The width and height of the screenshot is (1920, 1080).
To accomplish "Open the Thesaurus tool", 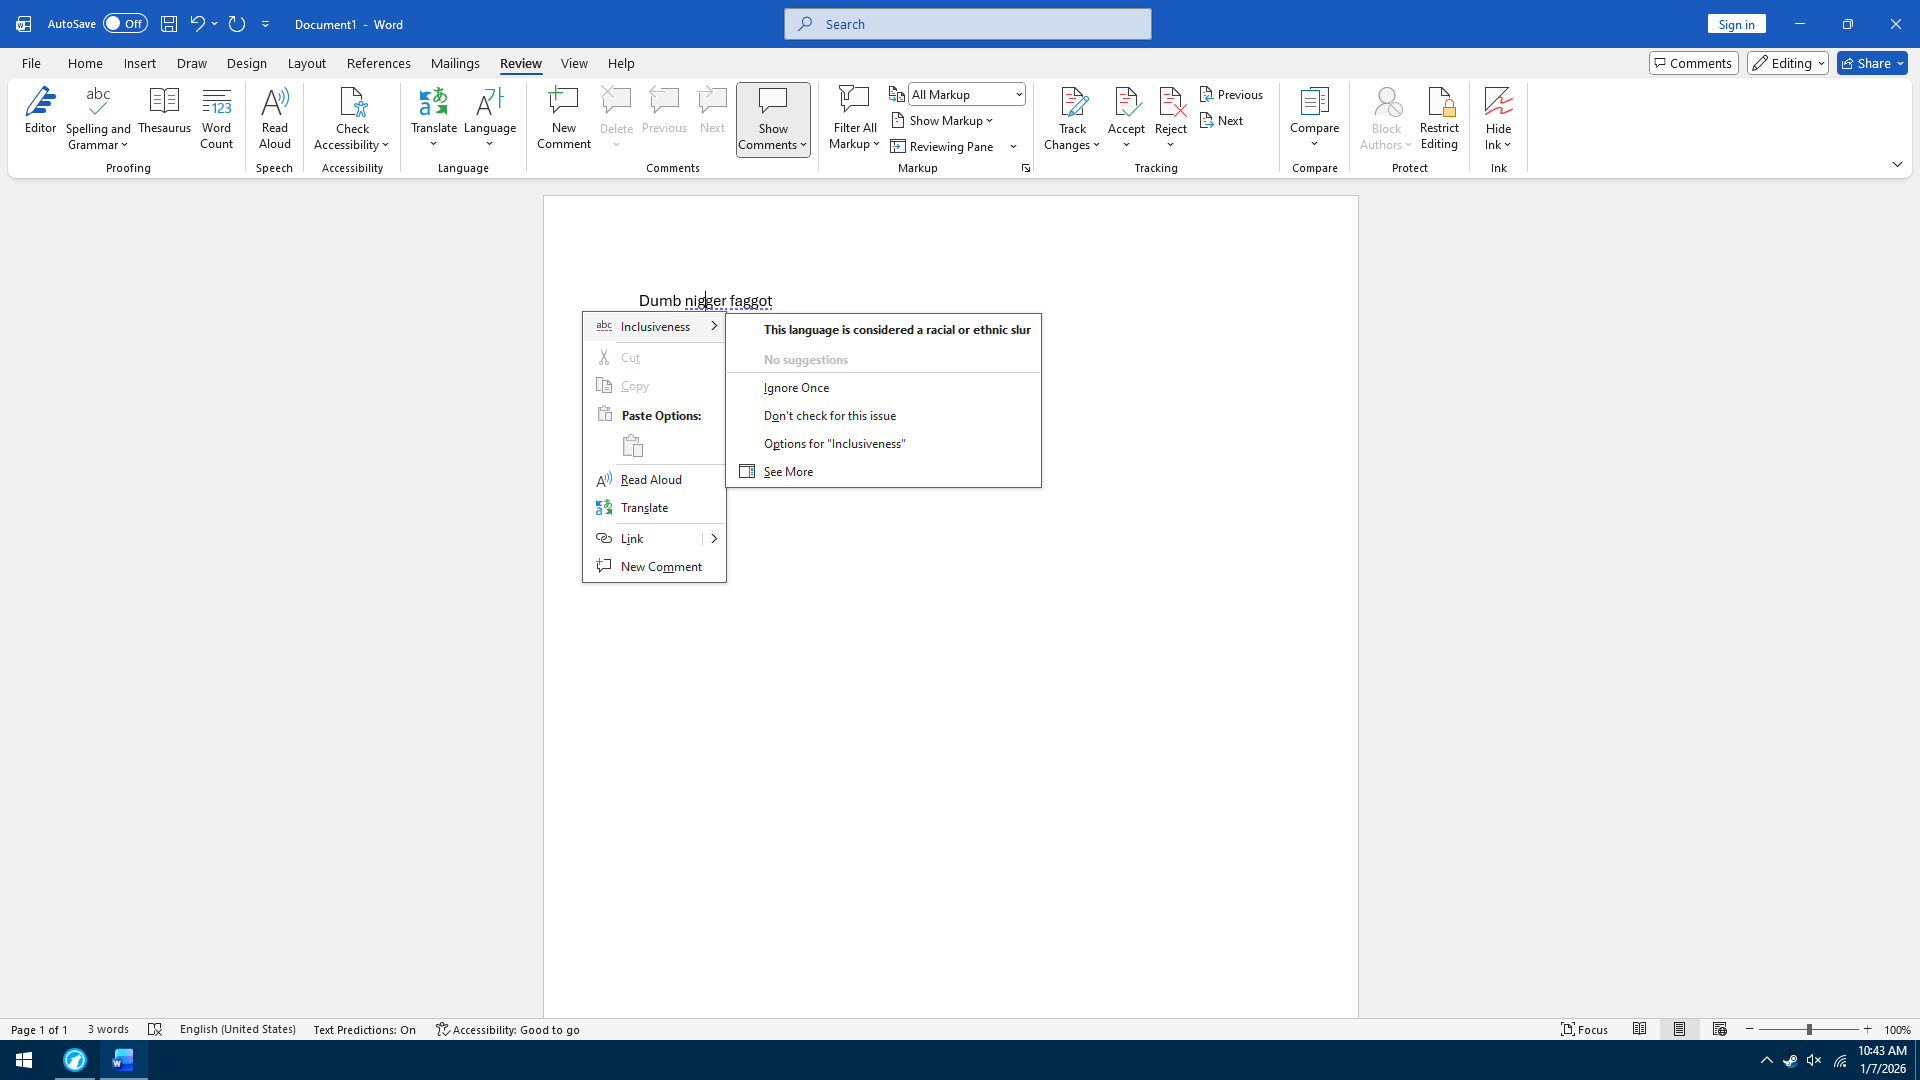I will (x=164, y=112).
